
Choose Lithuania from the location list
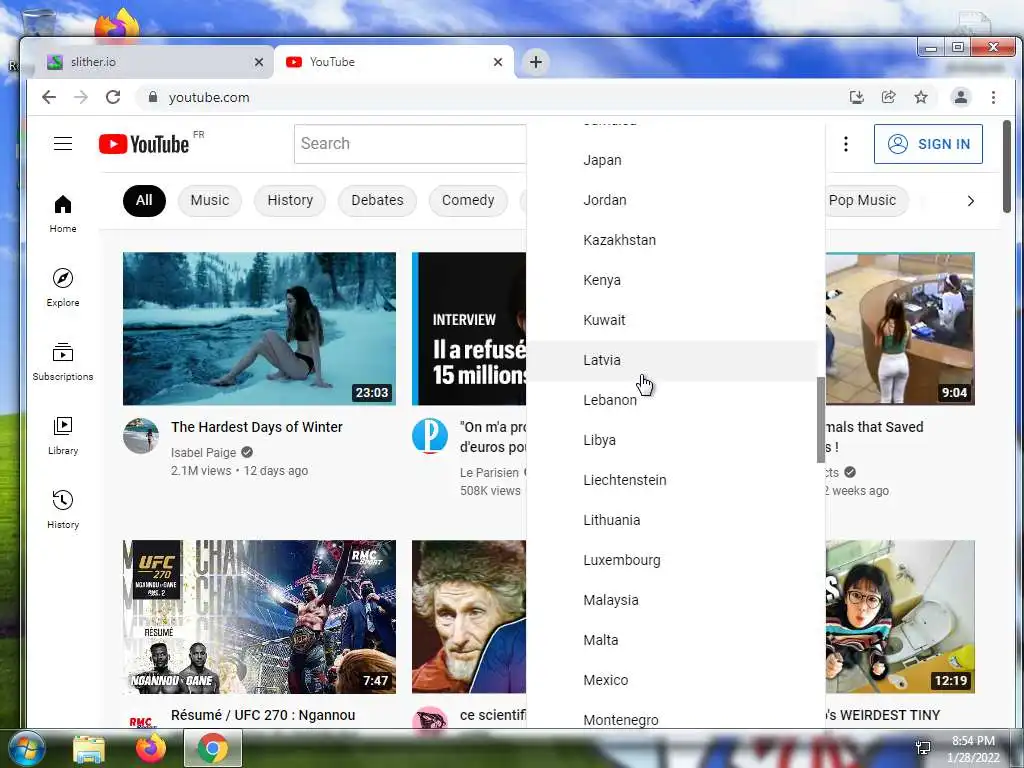(x=671, y=520)
